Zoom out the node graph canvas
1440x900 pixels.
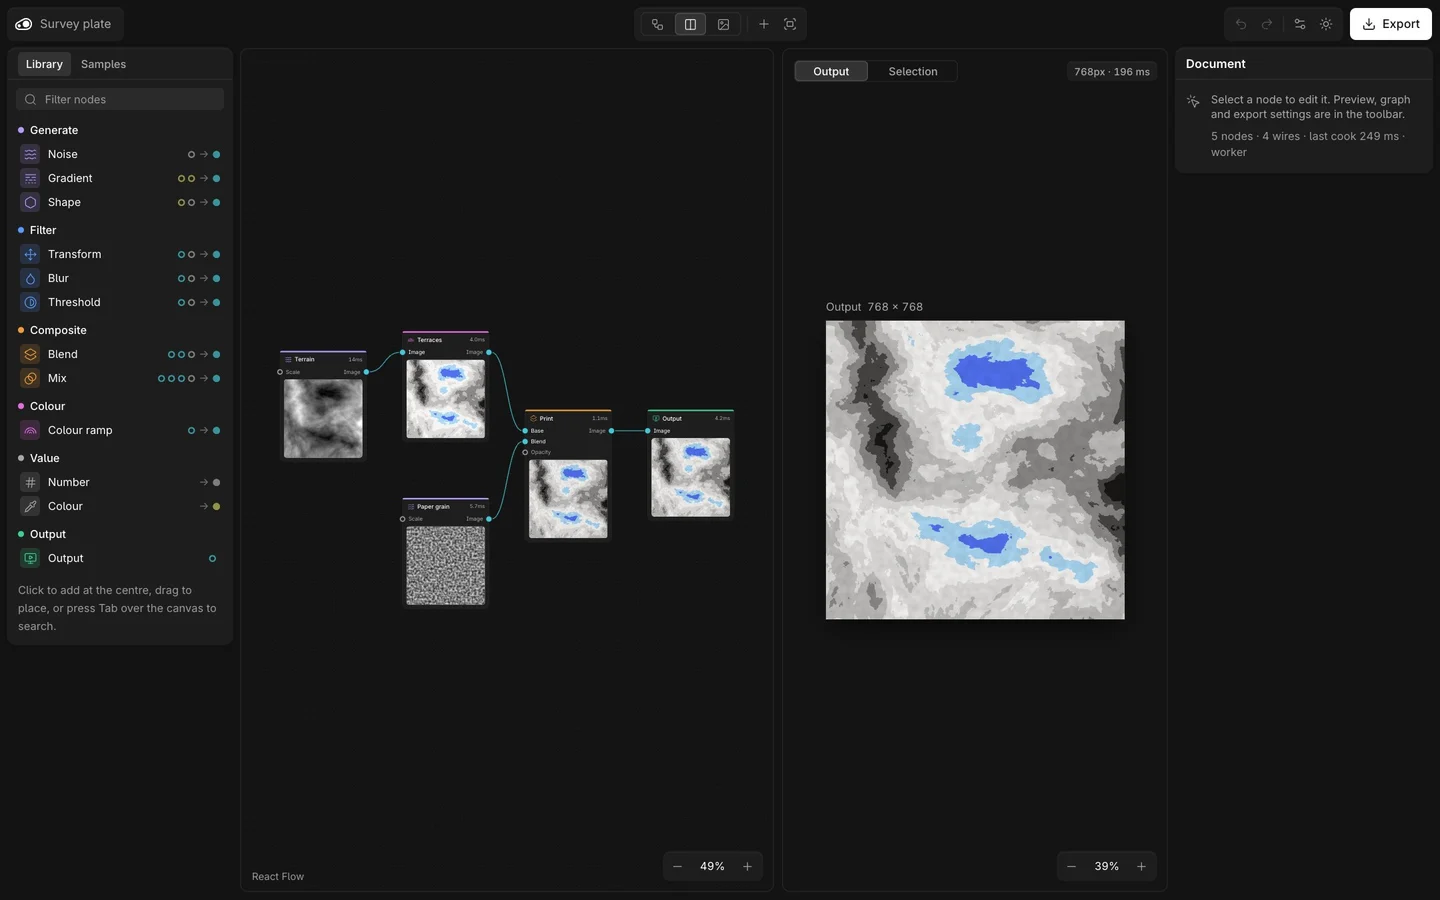677,866
